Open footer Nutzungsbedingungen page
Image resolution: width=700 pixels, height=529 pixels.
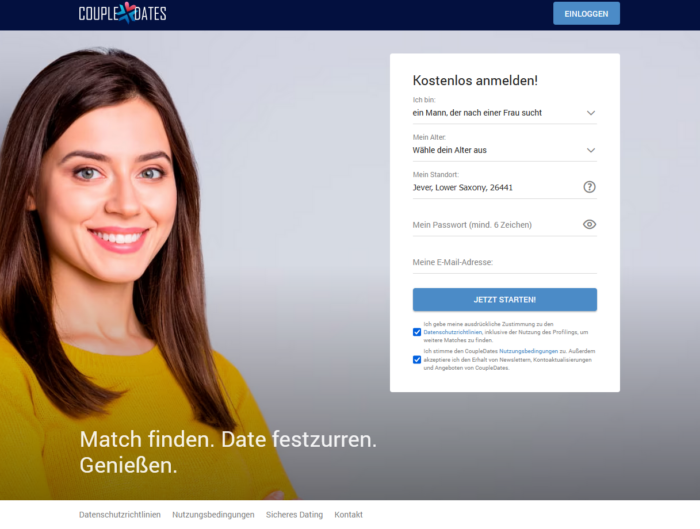click(x=213, y=515)
